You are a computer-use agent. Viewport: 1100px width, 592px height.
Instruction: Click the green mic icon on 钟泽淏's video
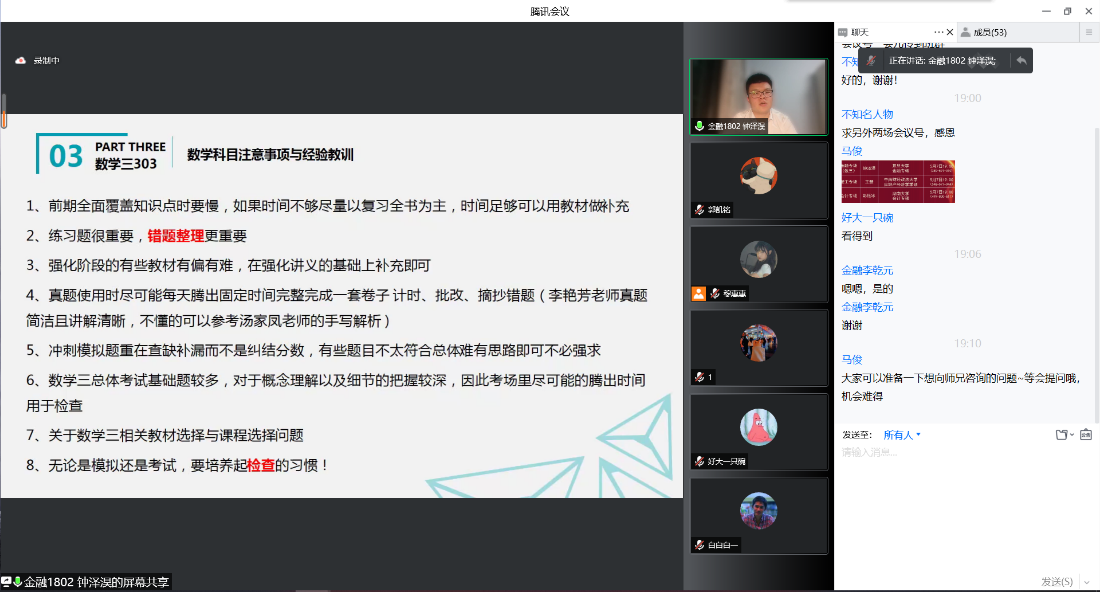(x=700, y=127)
